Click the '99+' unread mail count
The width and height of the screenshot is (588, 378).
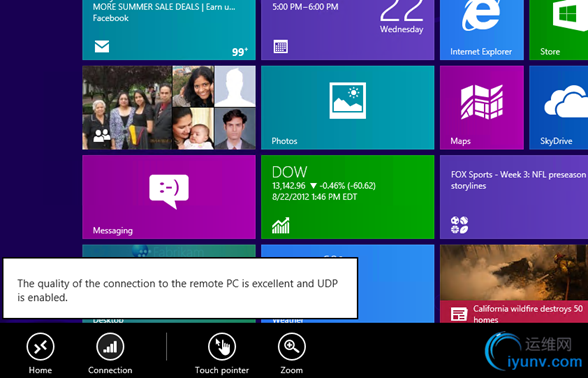[x=240, y=52]
